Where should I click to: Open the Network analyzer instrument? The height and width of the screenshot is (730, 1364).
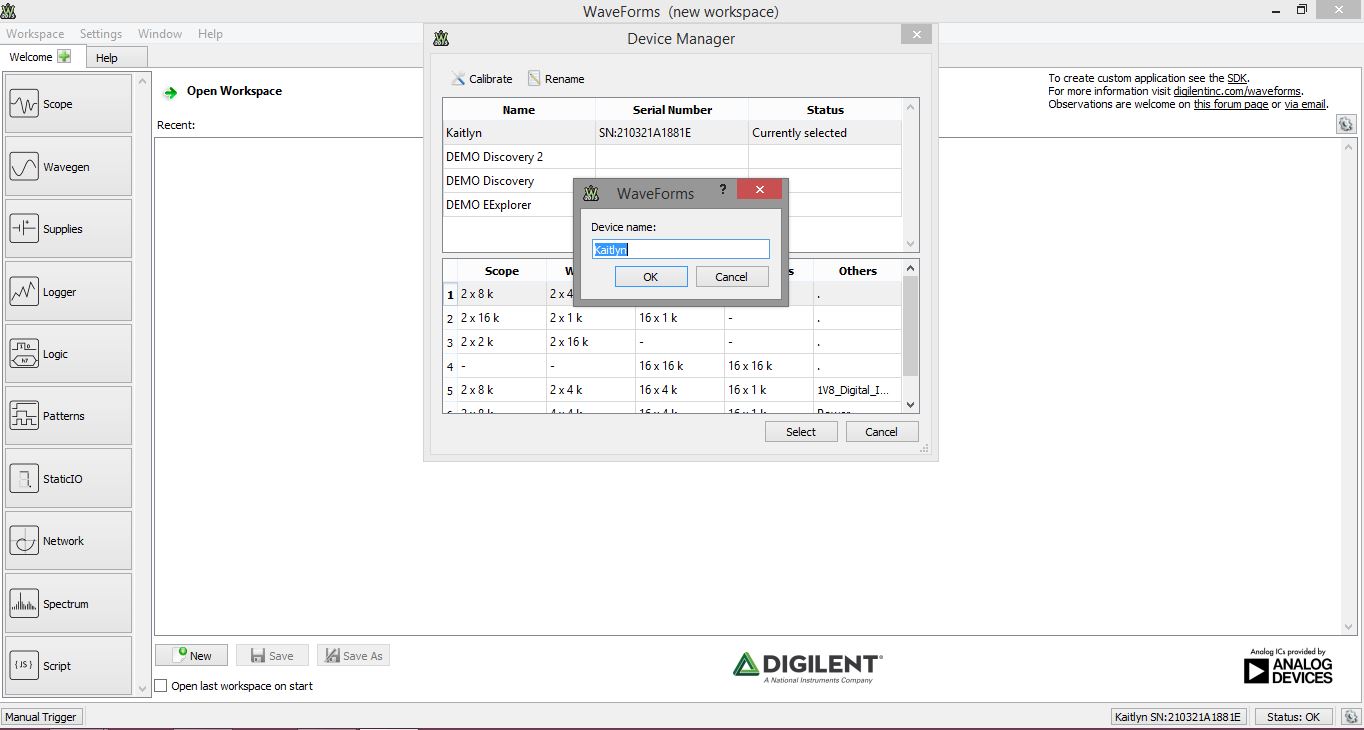click(68, 541)
